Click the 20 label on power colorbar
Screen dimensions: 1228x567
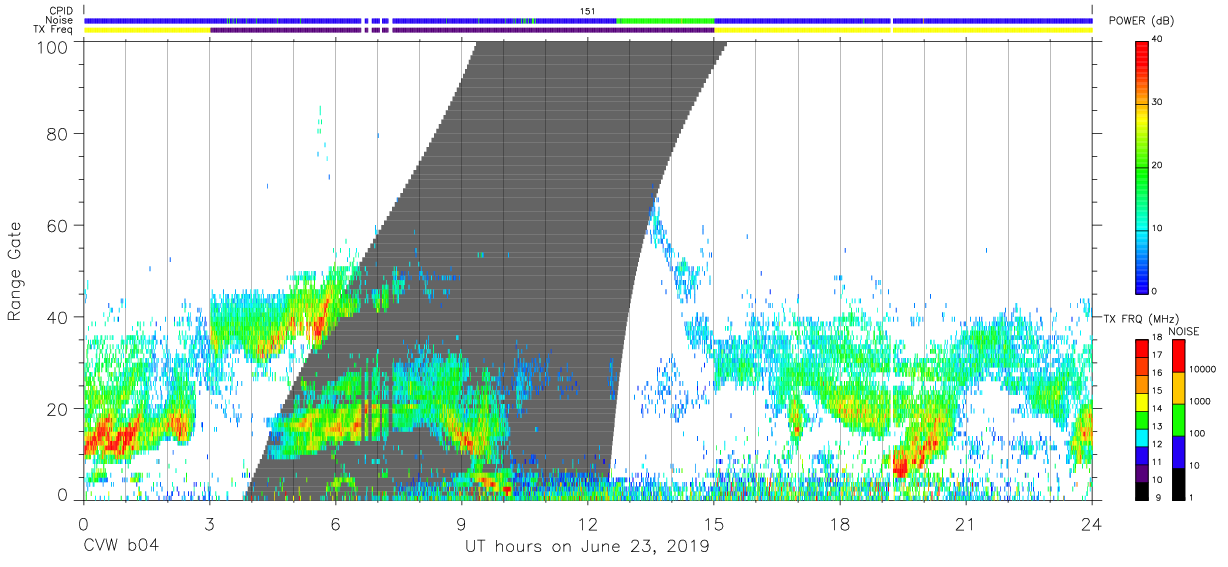[1159, 165]
